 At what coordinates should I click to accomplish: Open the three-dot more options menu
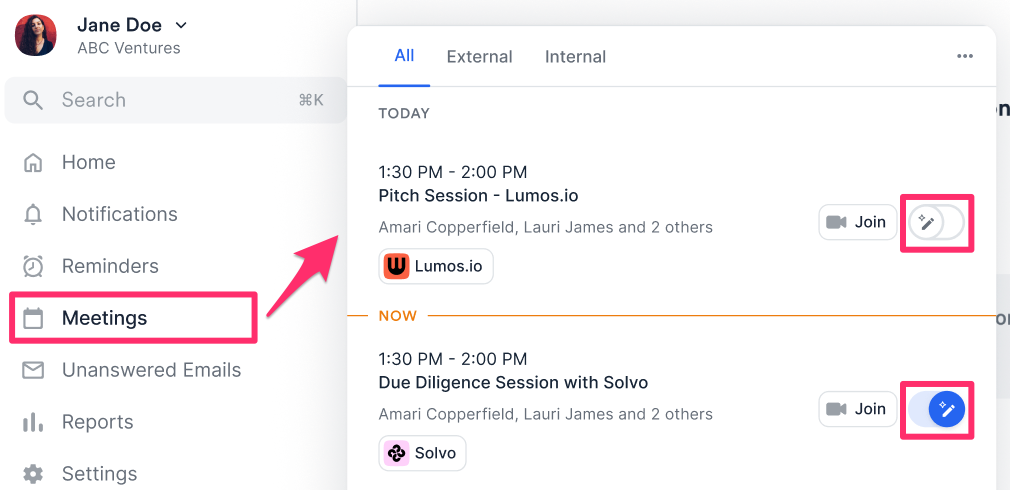965,57
